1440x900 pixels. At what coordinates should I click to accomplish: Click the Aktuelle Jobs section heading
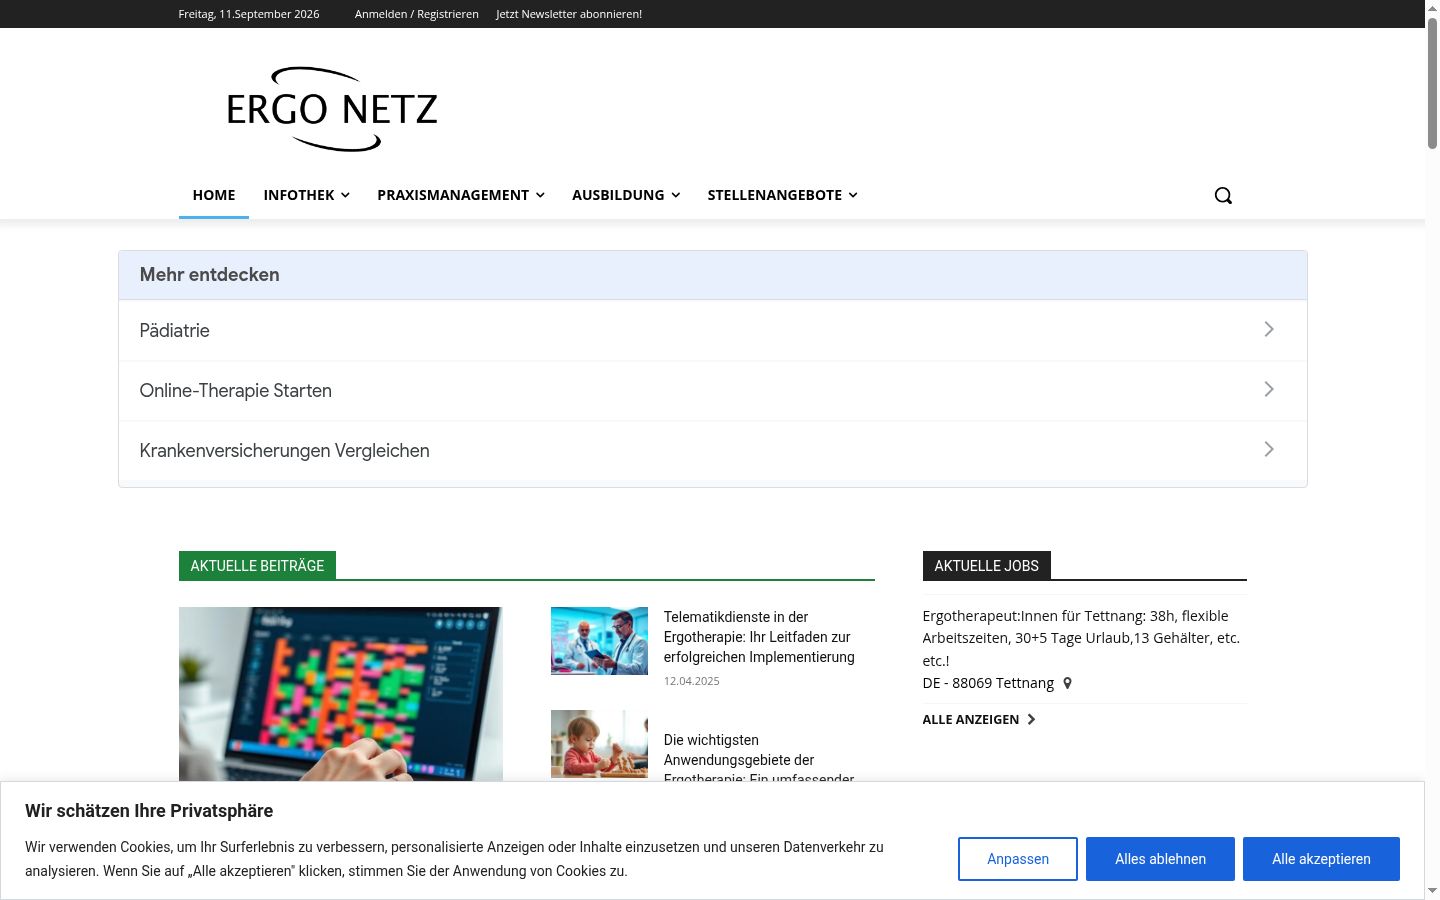click(x=986, y=566)
